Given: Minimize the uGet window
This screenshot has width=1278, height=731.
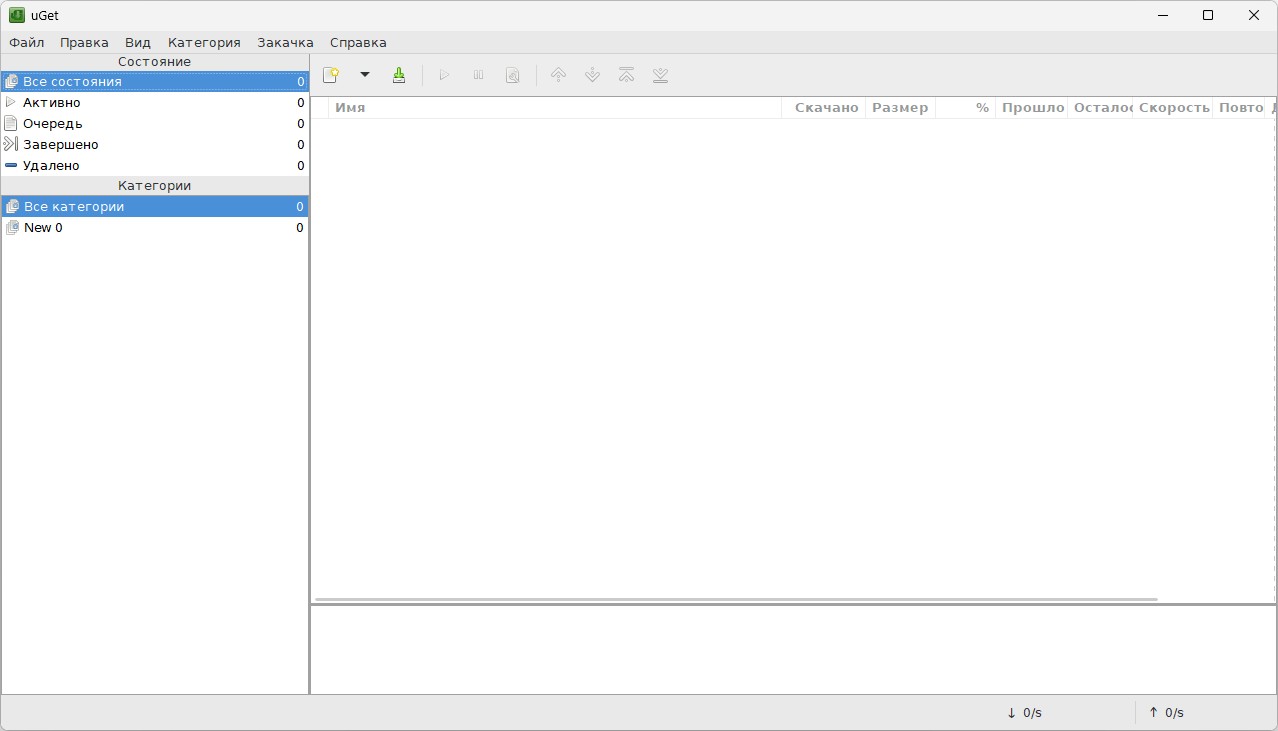Looking at the screenshot, I should pyautogui.click(x=1163, y=15).
